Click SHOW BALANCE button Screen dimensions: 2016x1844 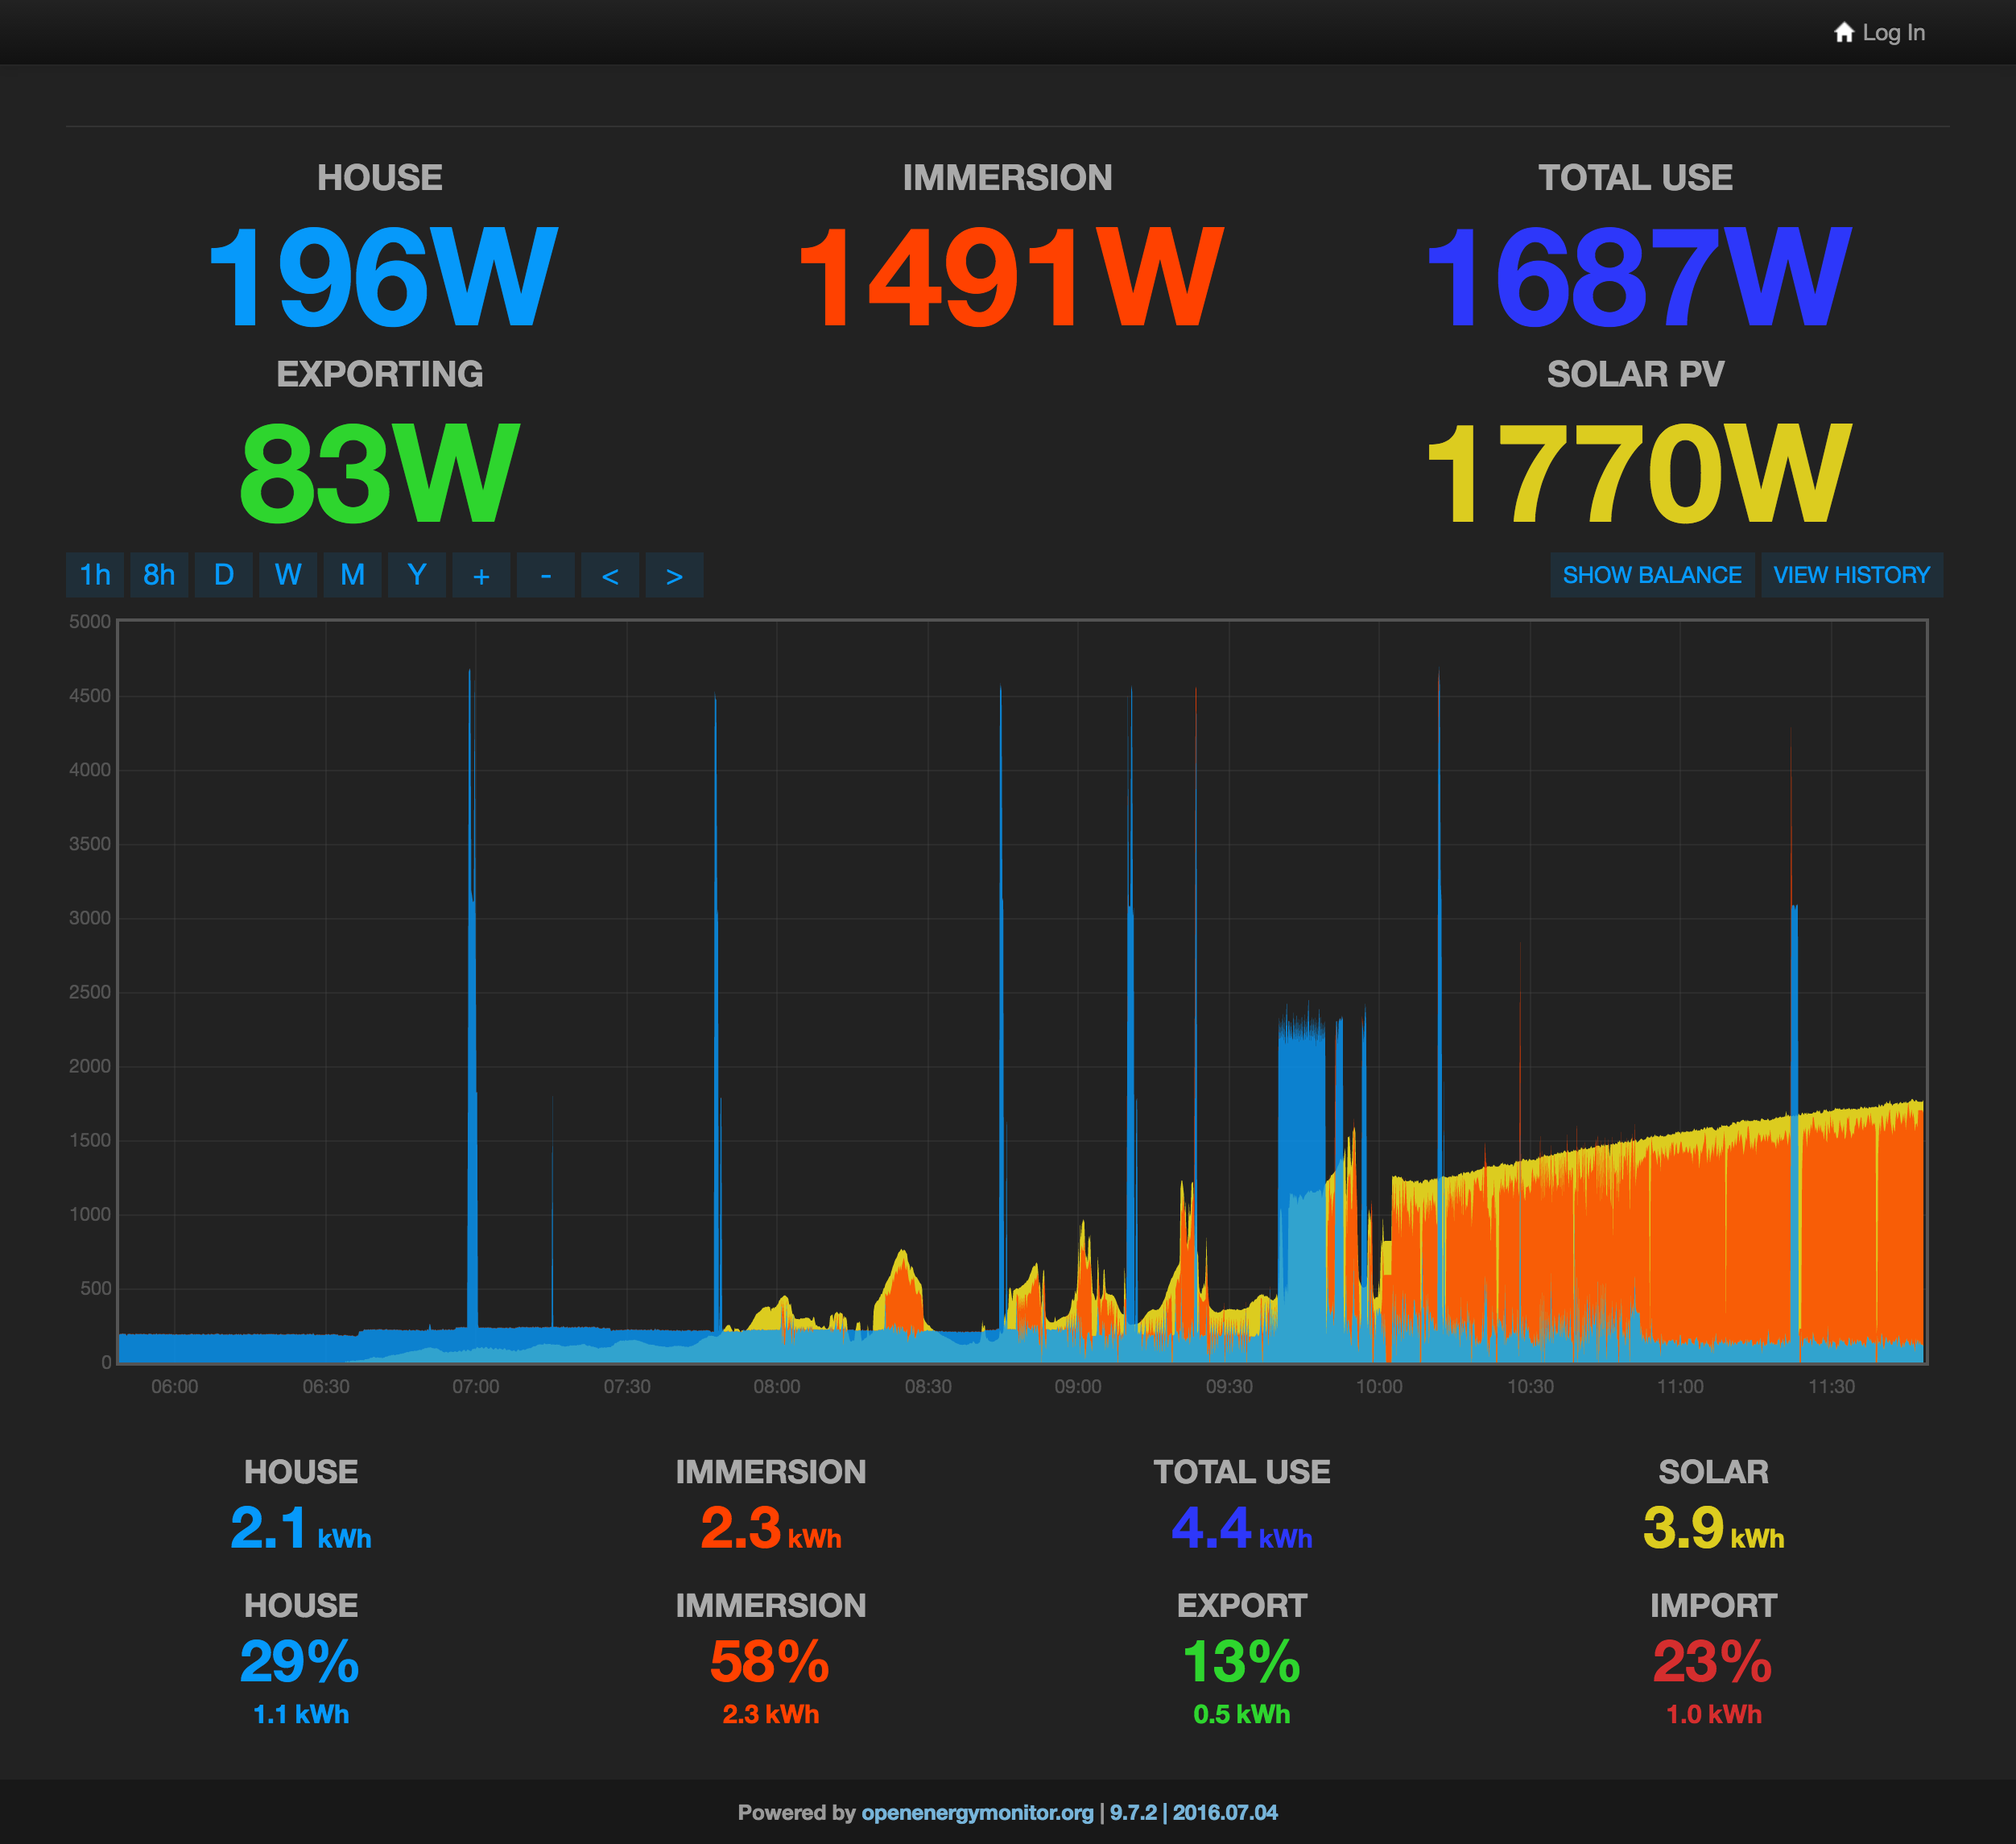click(1652, 575)
